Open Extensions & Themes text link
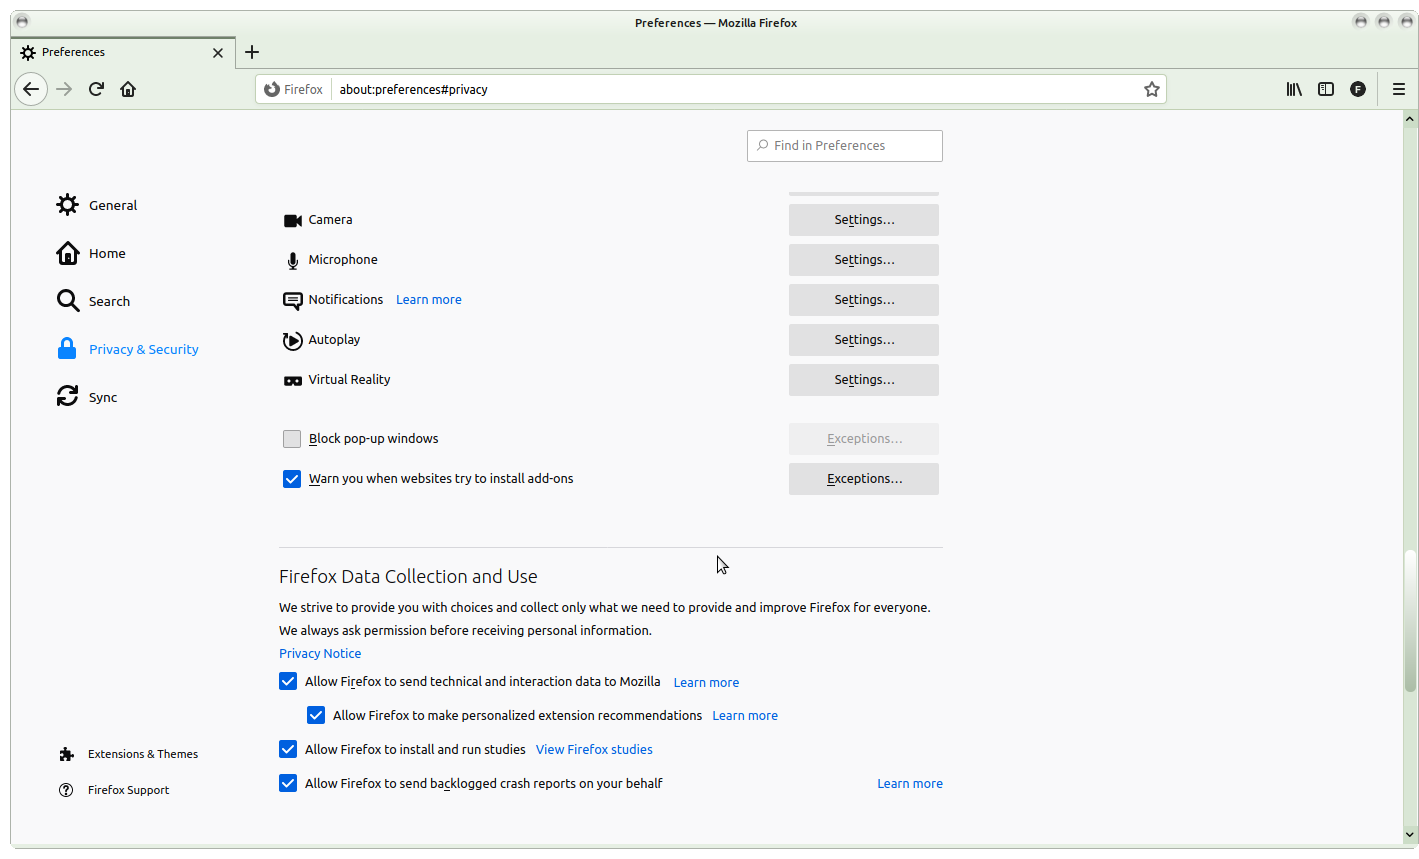1419x859 pixels. (x=143, y=754)
